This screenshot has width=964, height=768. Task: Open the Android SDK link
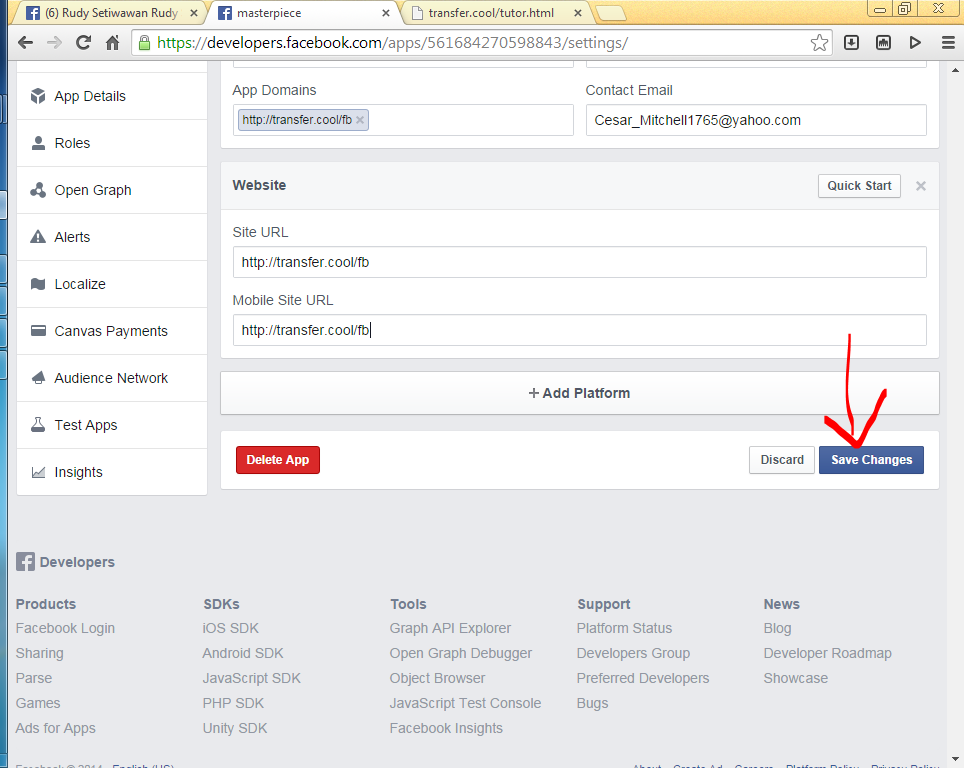tap(243, 653)
